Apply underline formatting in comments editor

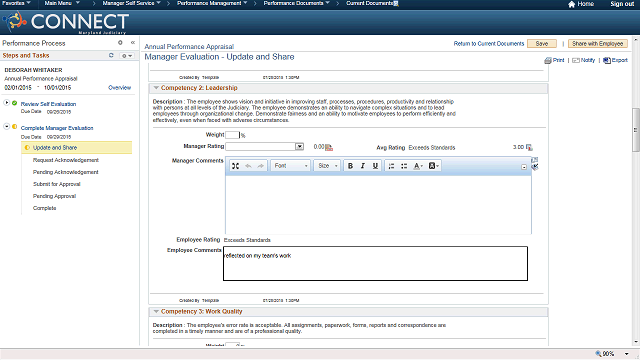pos(375,166)
